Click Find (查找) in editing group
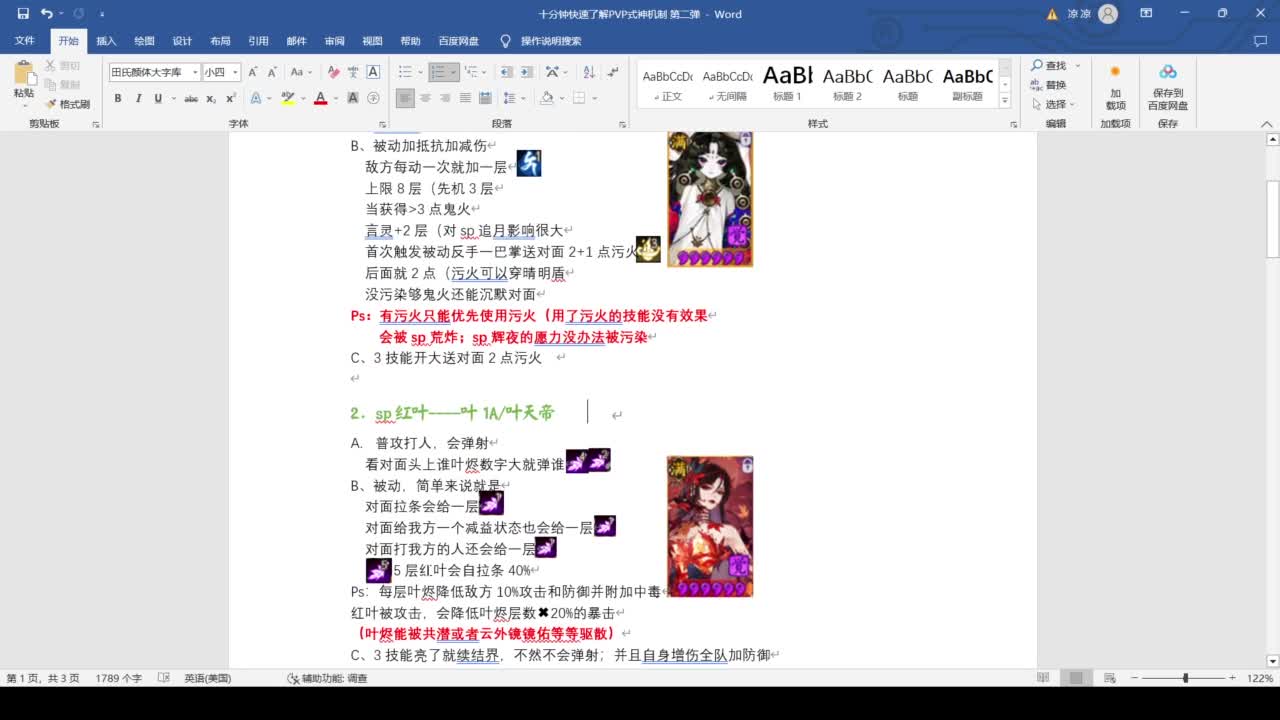The image size is (1280, 720). coord(1048,65)
